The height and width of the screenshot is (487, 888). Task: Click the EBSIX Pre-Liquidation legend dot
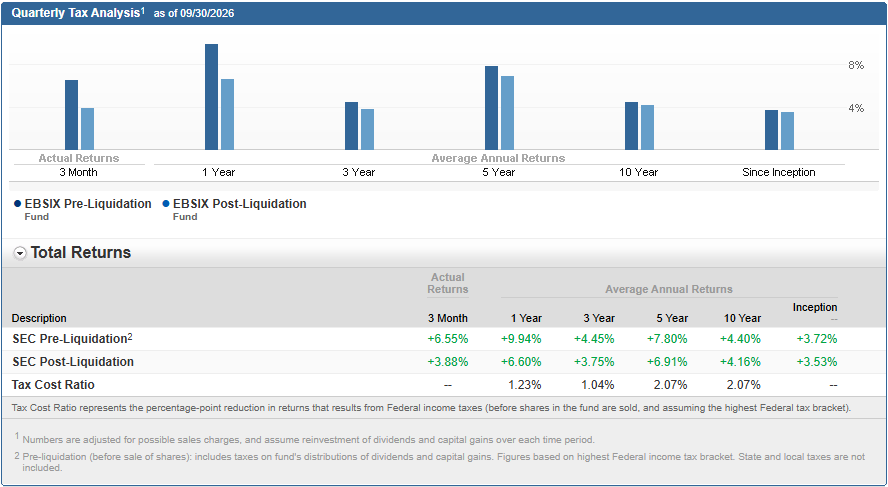click(18, 204)
